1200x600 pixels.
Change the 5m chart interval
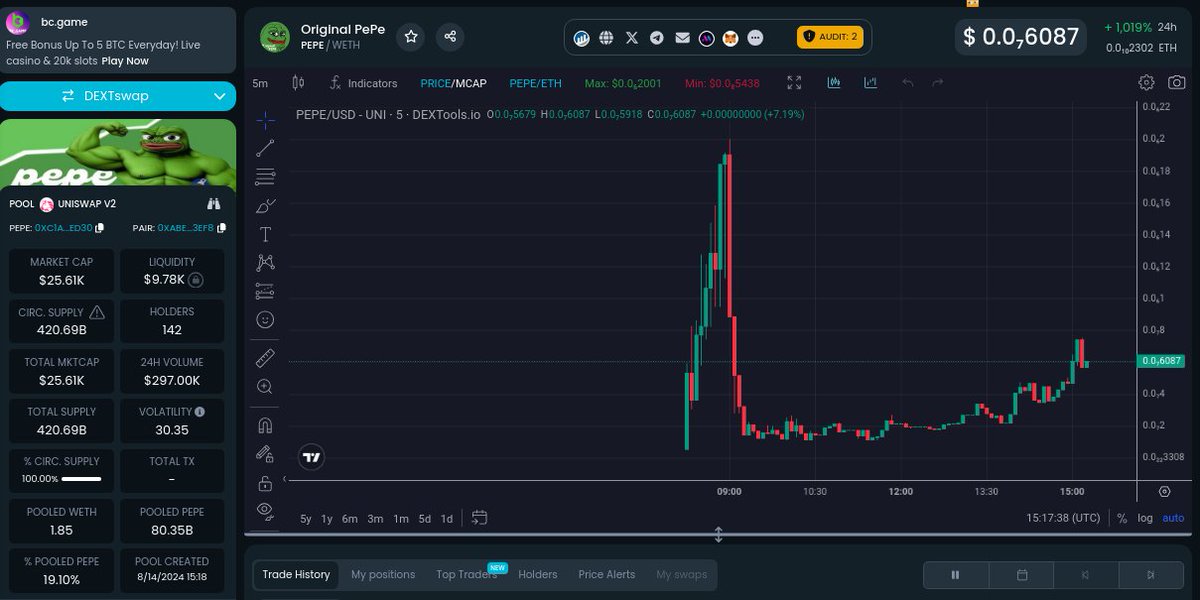coord(260,83)
